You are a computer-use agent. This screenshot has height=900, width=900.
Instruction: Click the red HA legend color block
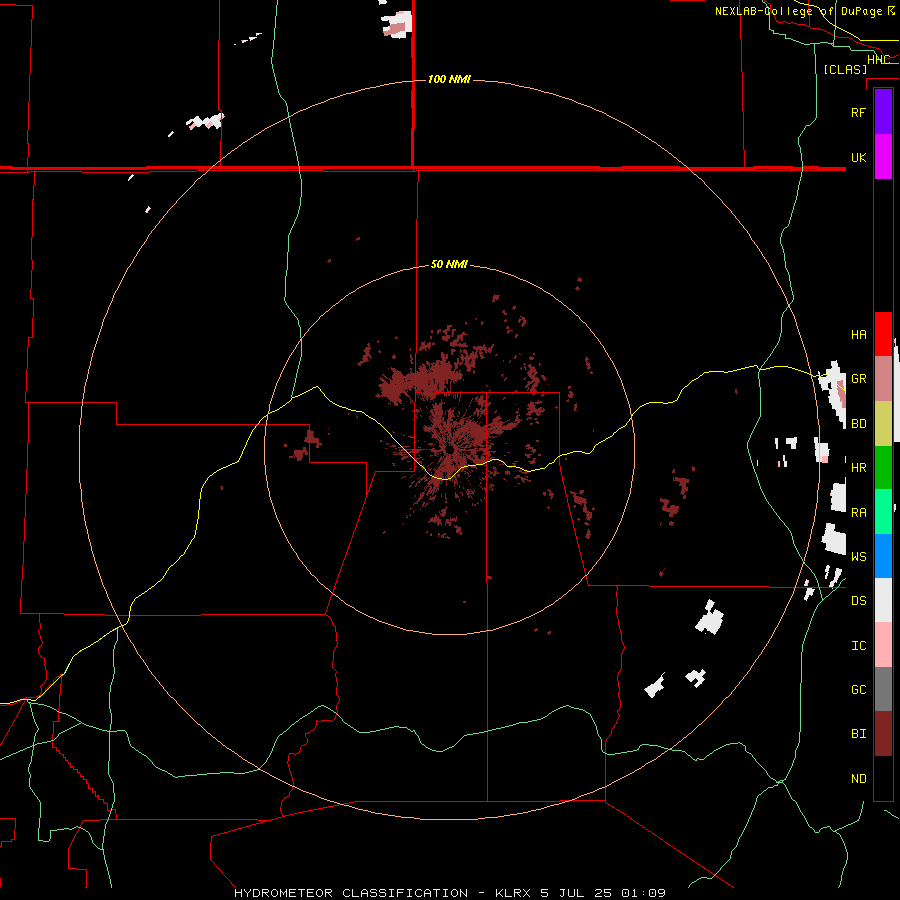[x=883, y=334]
